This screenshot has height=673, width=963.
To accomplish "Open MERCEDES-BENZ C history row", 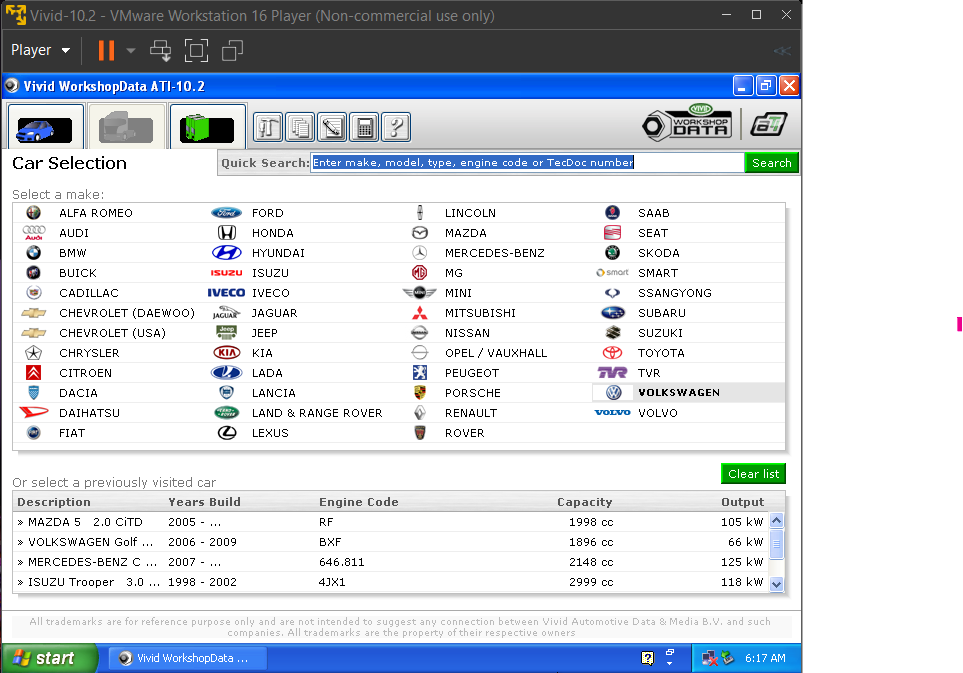I will tap(391, 562).
